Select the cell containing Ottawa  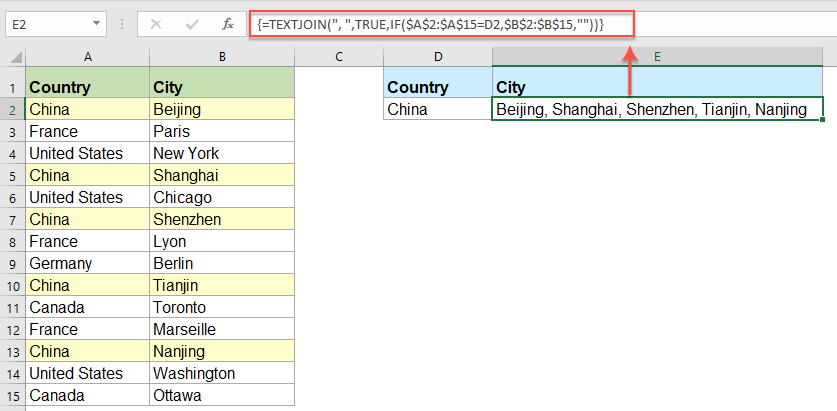point(222,396)
